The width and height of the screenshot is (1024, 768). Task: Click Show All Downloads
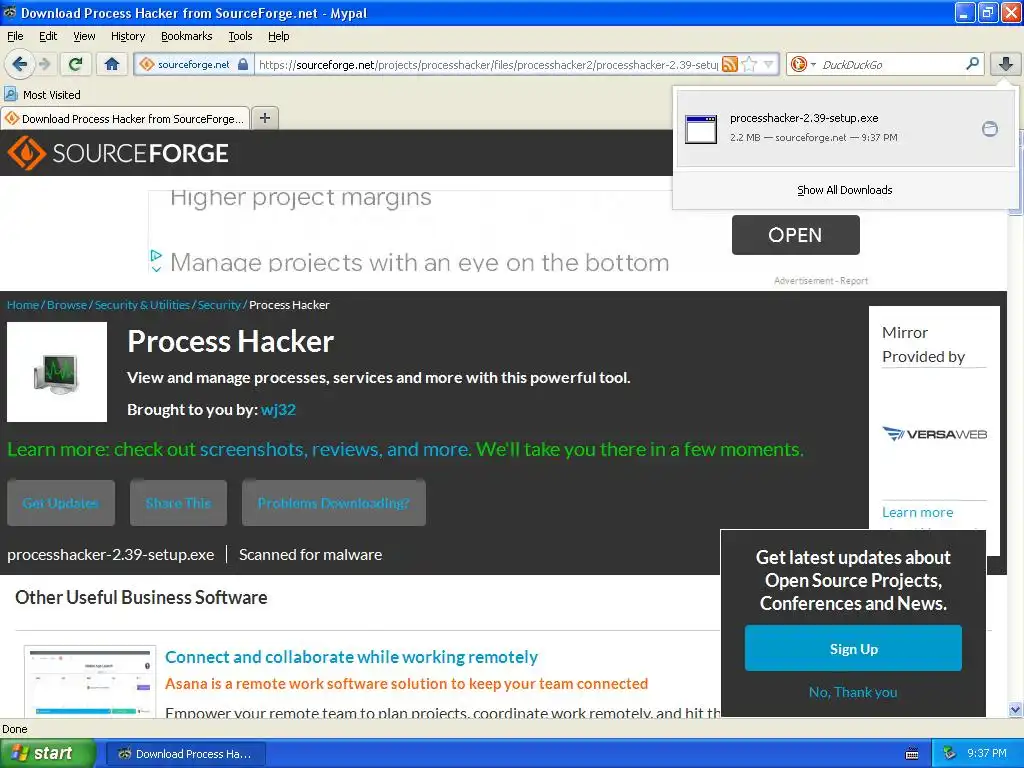[844, 190]
